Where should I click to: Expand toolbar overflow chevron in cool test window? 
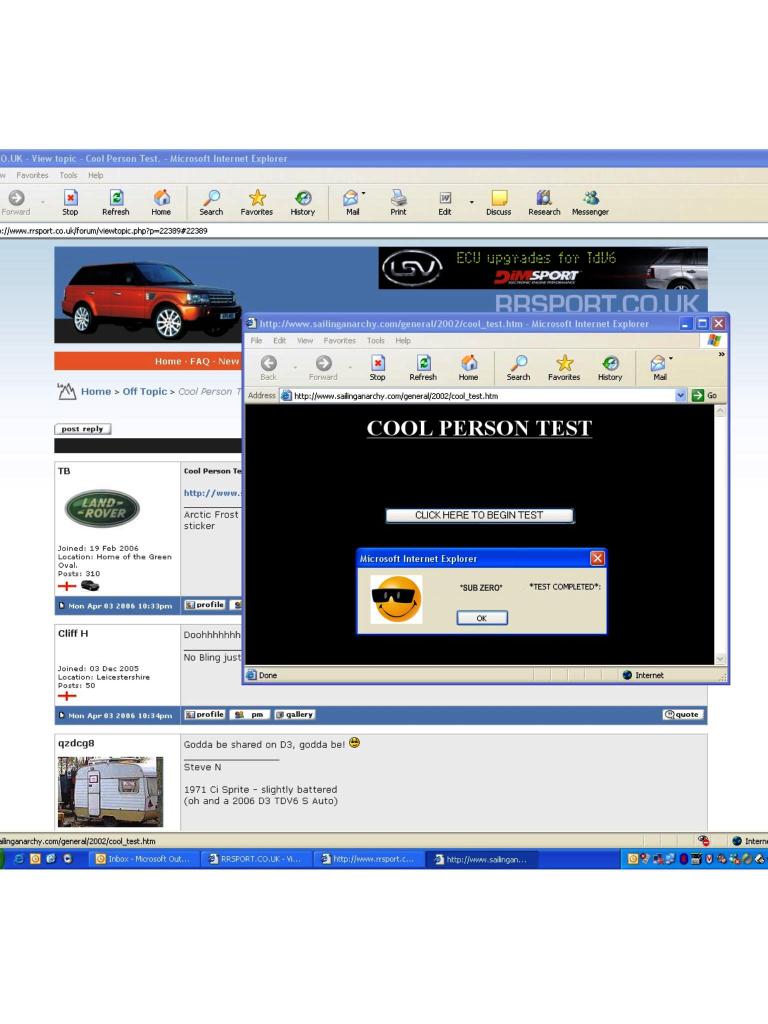(721, 355)
